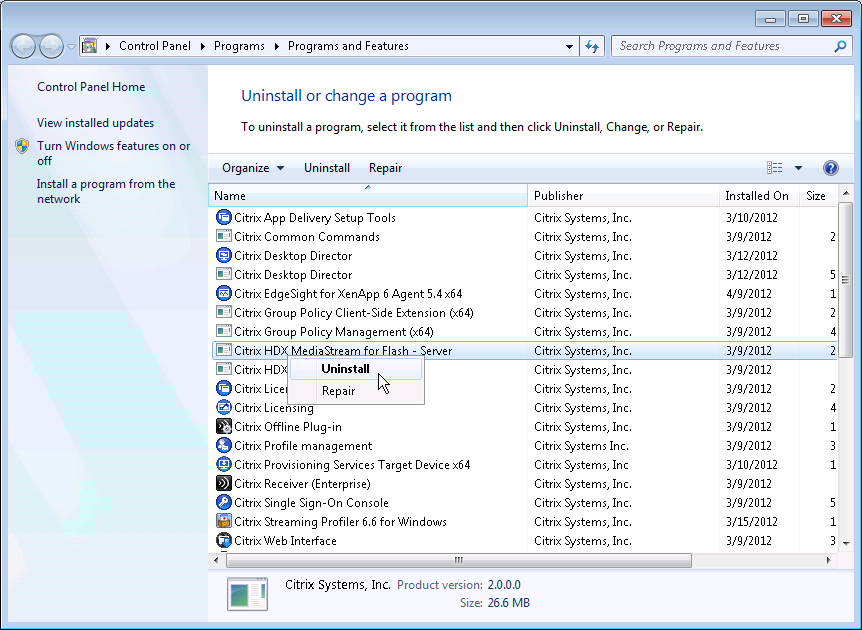This screenshot has width=862, height=630.
Task: Open Install a program from the network
Action: (106, 191)
